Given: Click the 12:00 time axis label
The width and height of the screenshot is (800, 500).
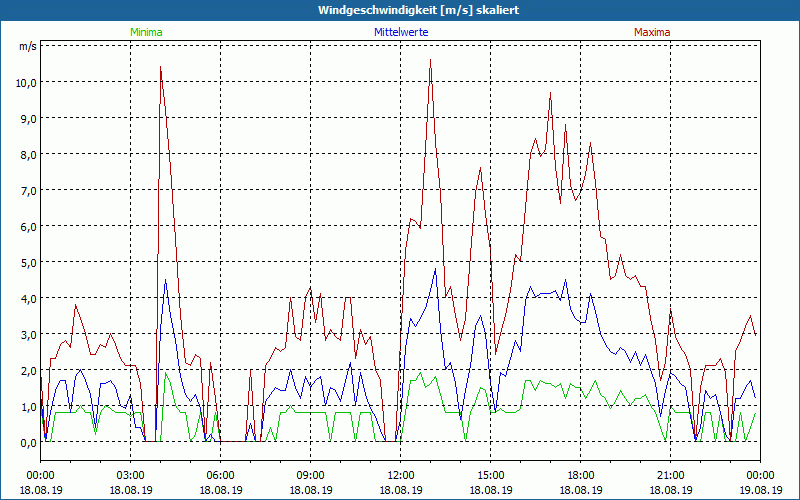Looking at the screenshot, I should tap(401, 476).
